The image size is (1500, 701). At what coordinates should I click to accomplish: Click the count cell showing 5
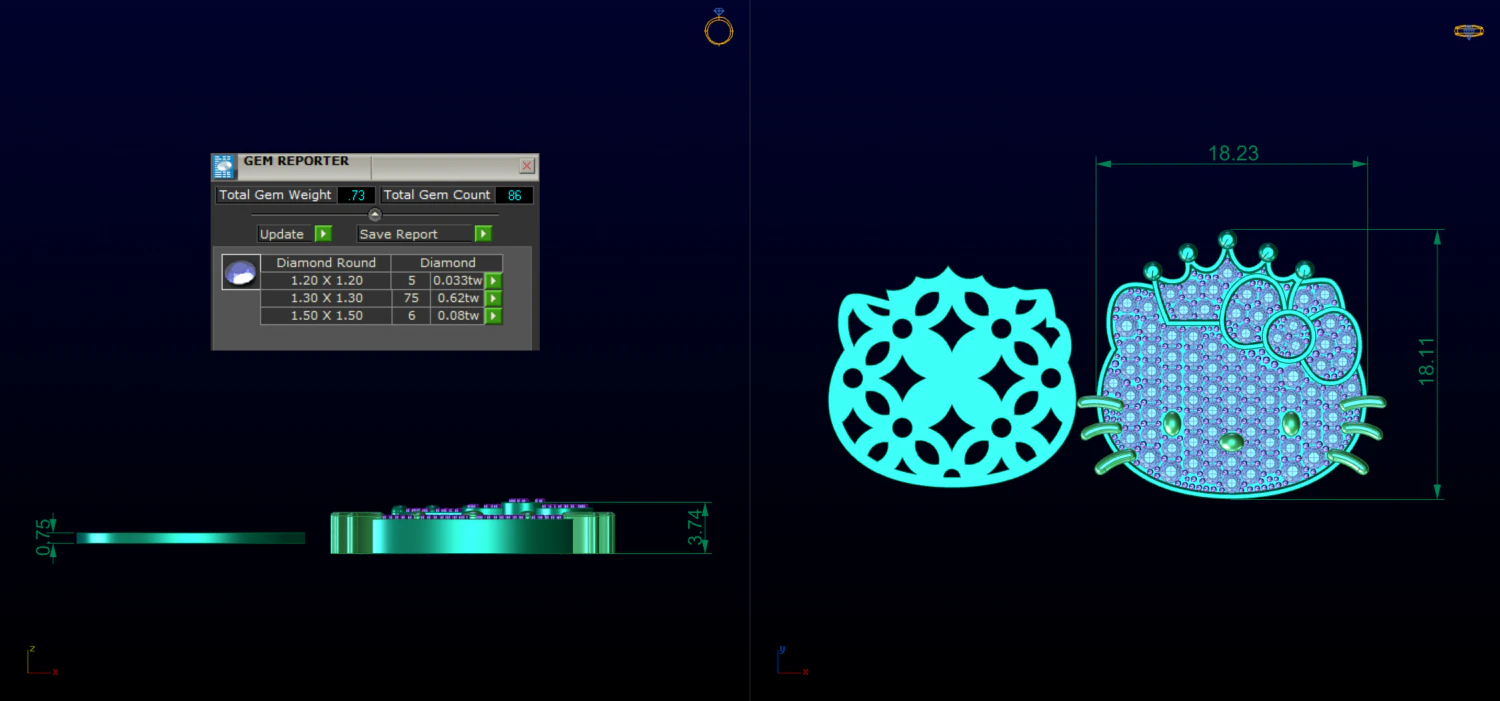pyautogui.click(x=411, y=281)
